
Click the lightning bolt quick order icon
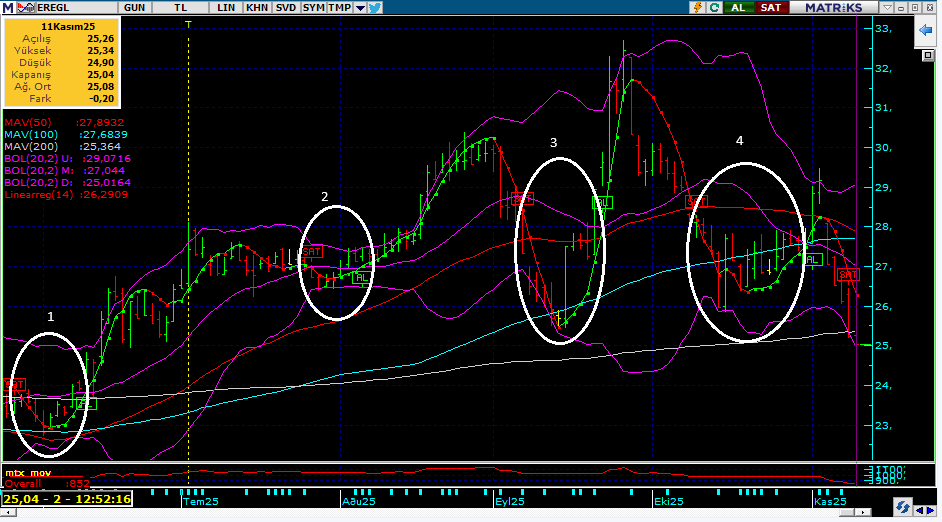coord(698,7)
